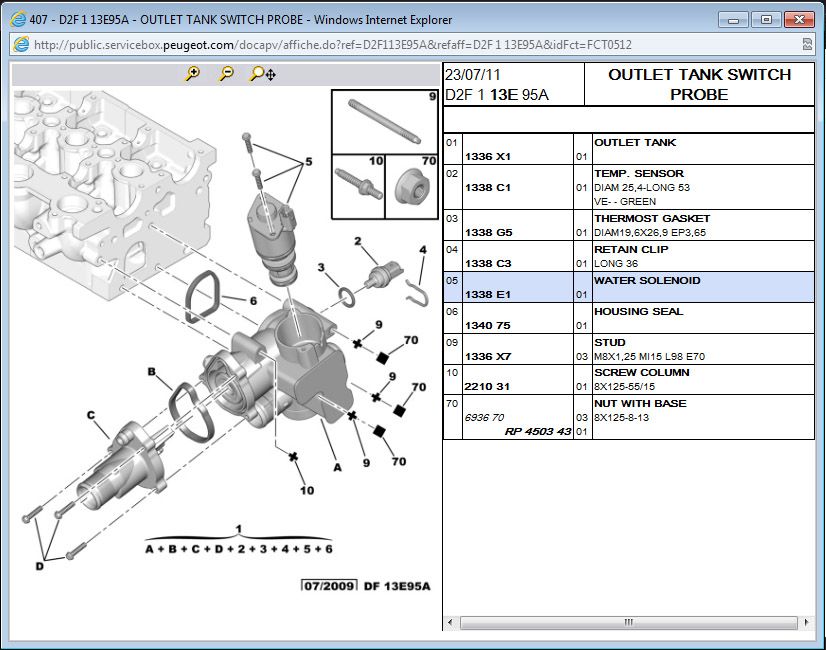Click callout letter D in diagram
Image resolution: width=826 pixels, height=650 pixels.
pos(40,566)
